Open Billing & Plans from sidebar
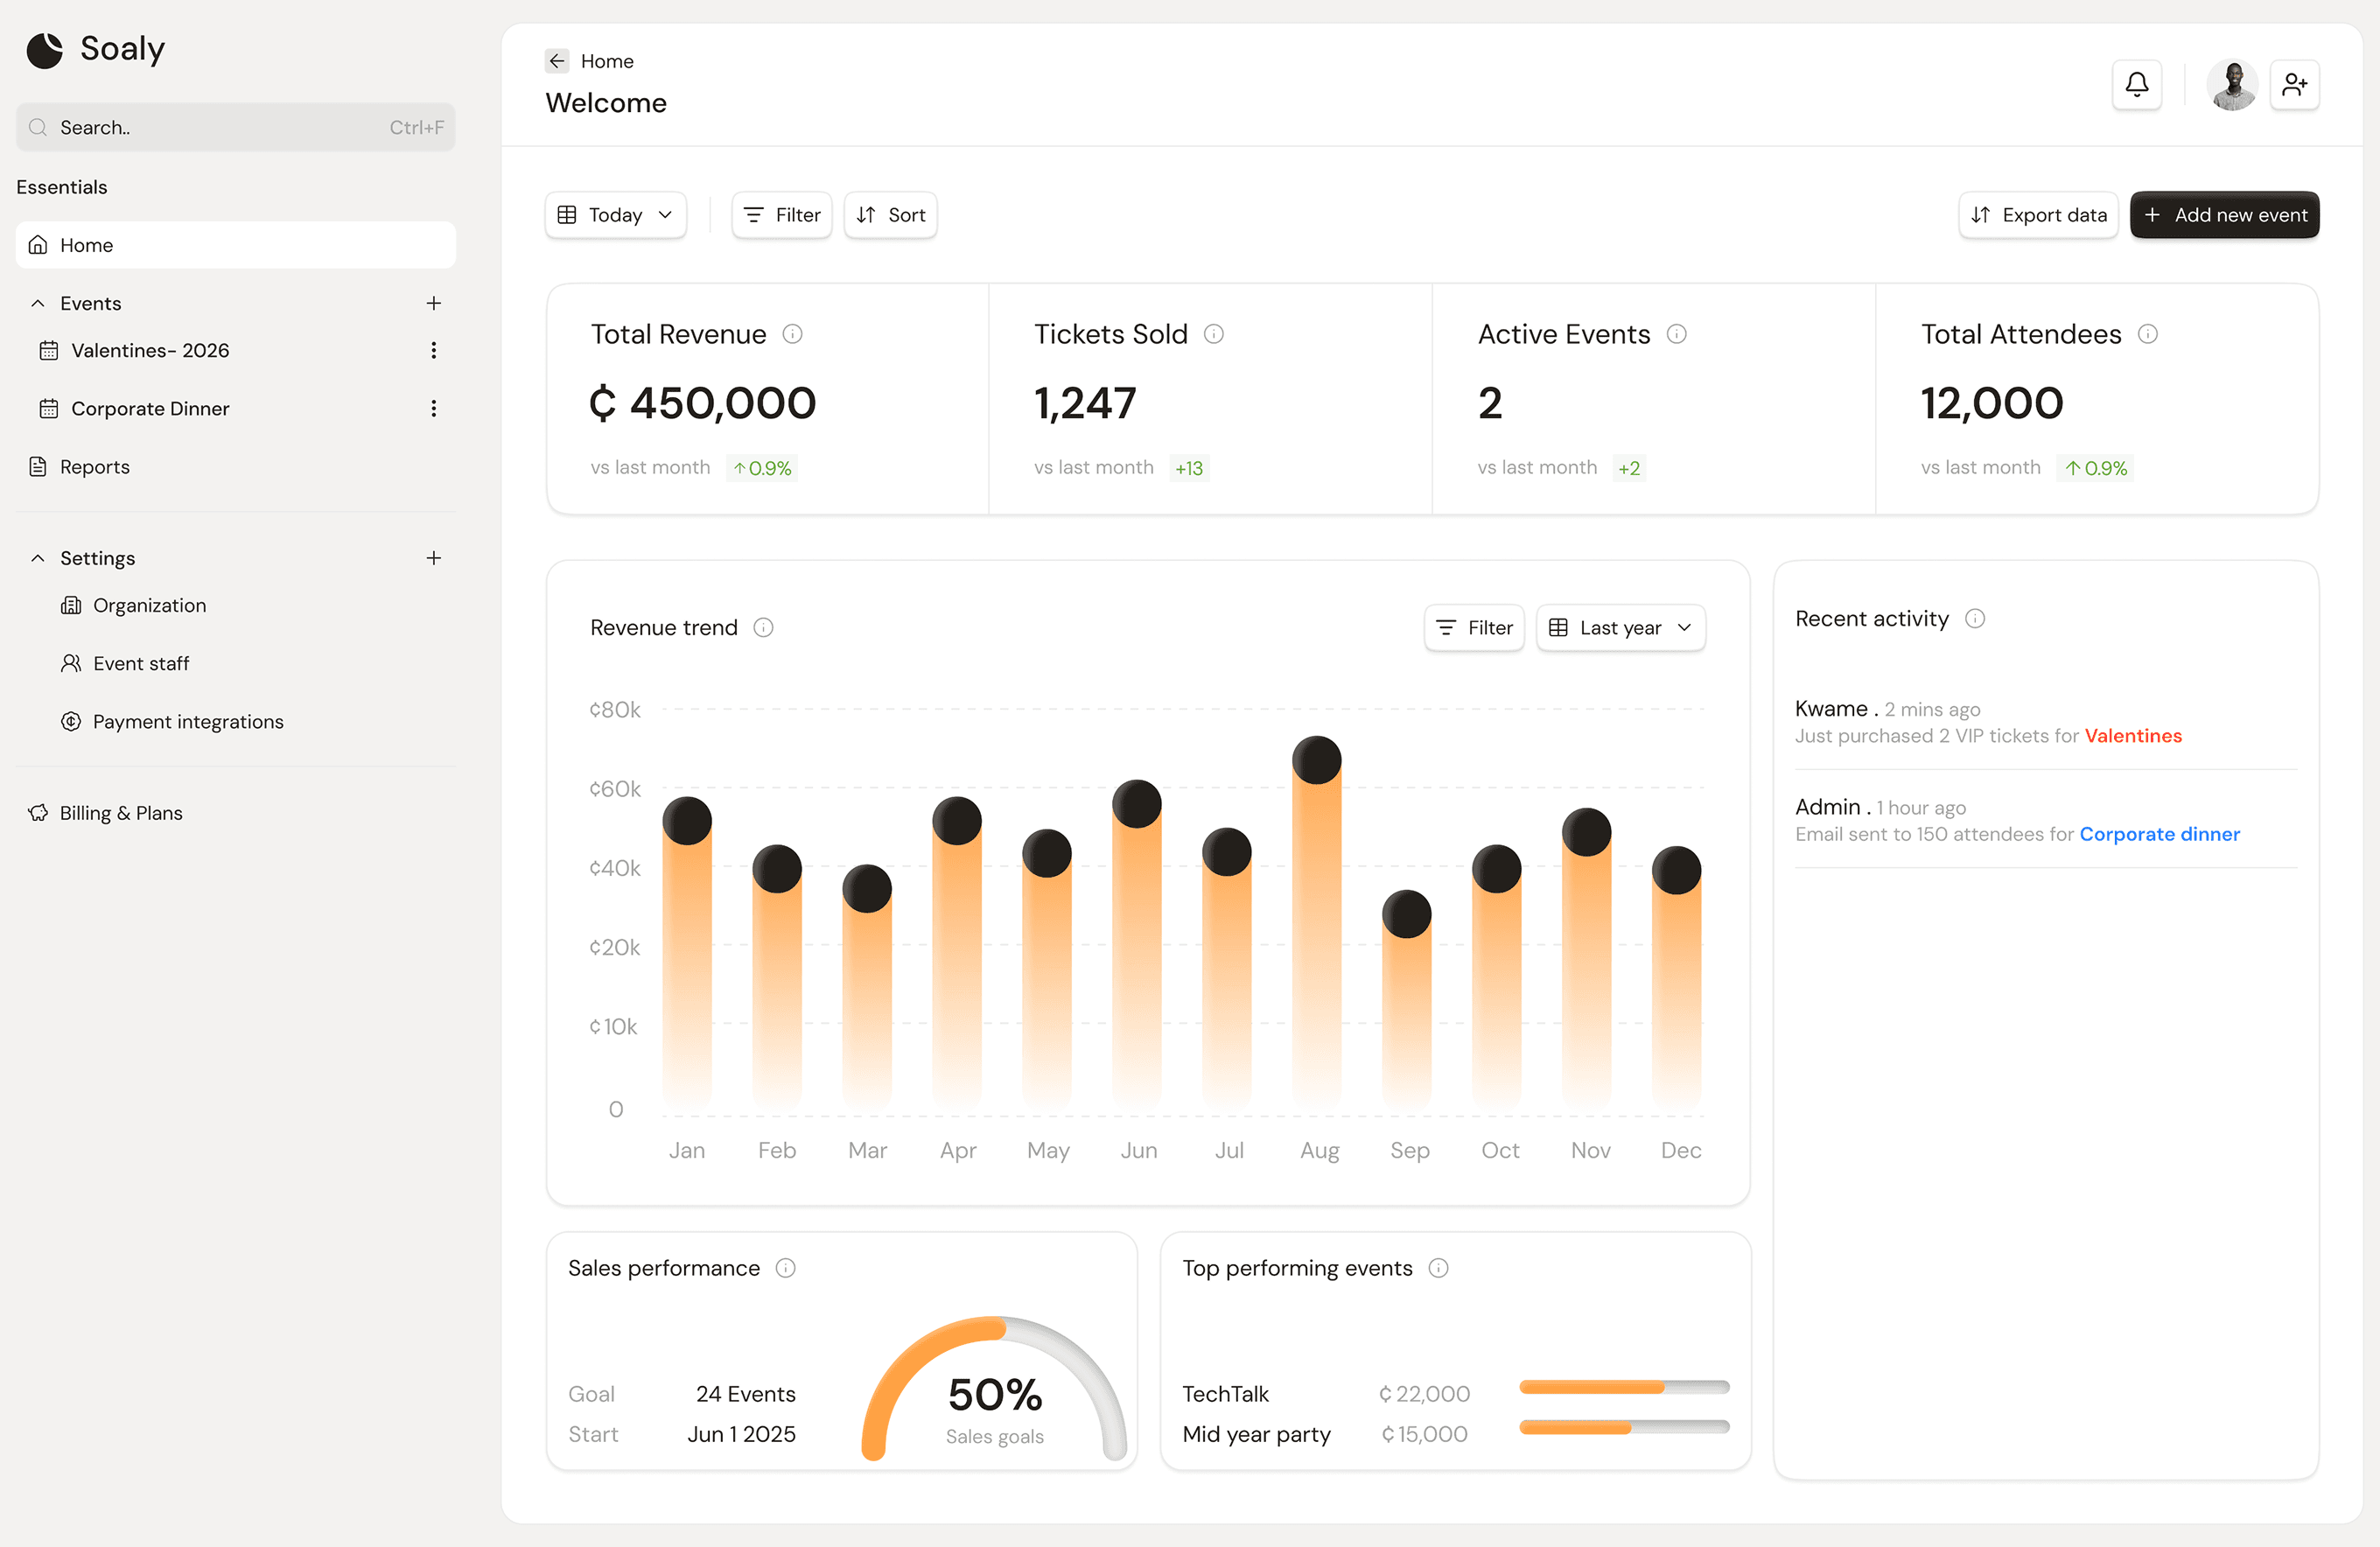This screenshot has width=2380, height=1547. pos(120,812)
